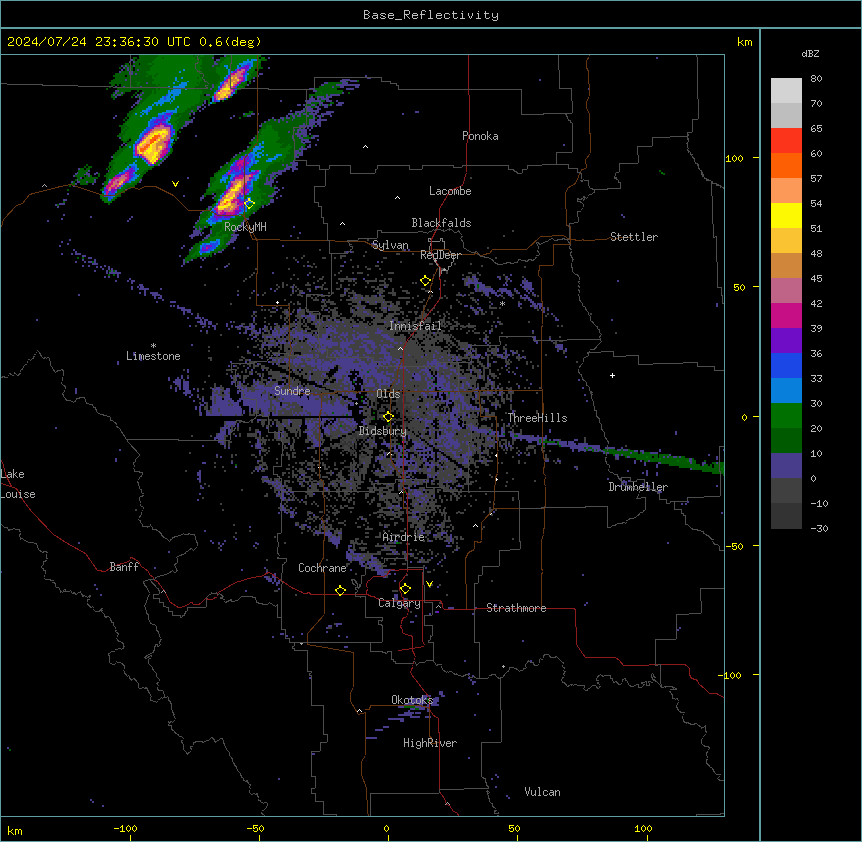Click the Airdrie city label

[404, 537]
